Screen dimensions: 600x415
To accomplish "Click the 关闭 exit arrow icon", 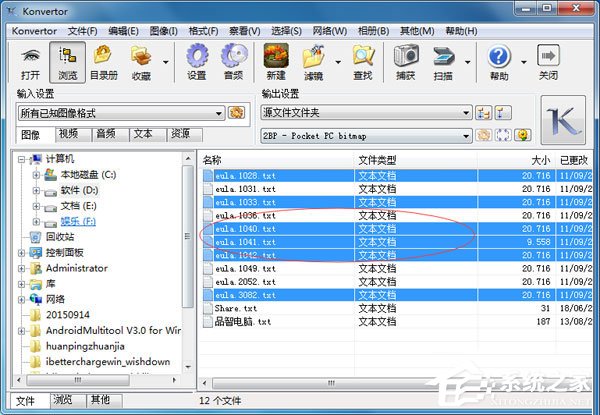I will [x=548, y=55].
